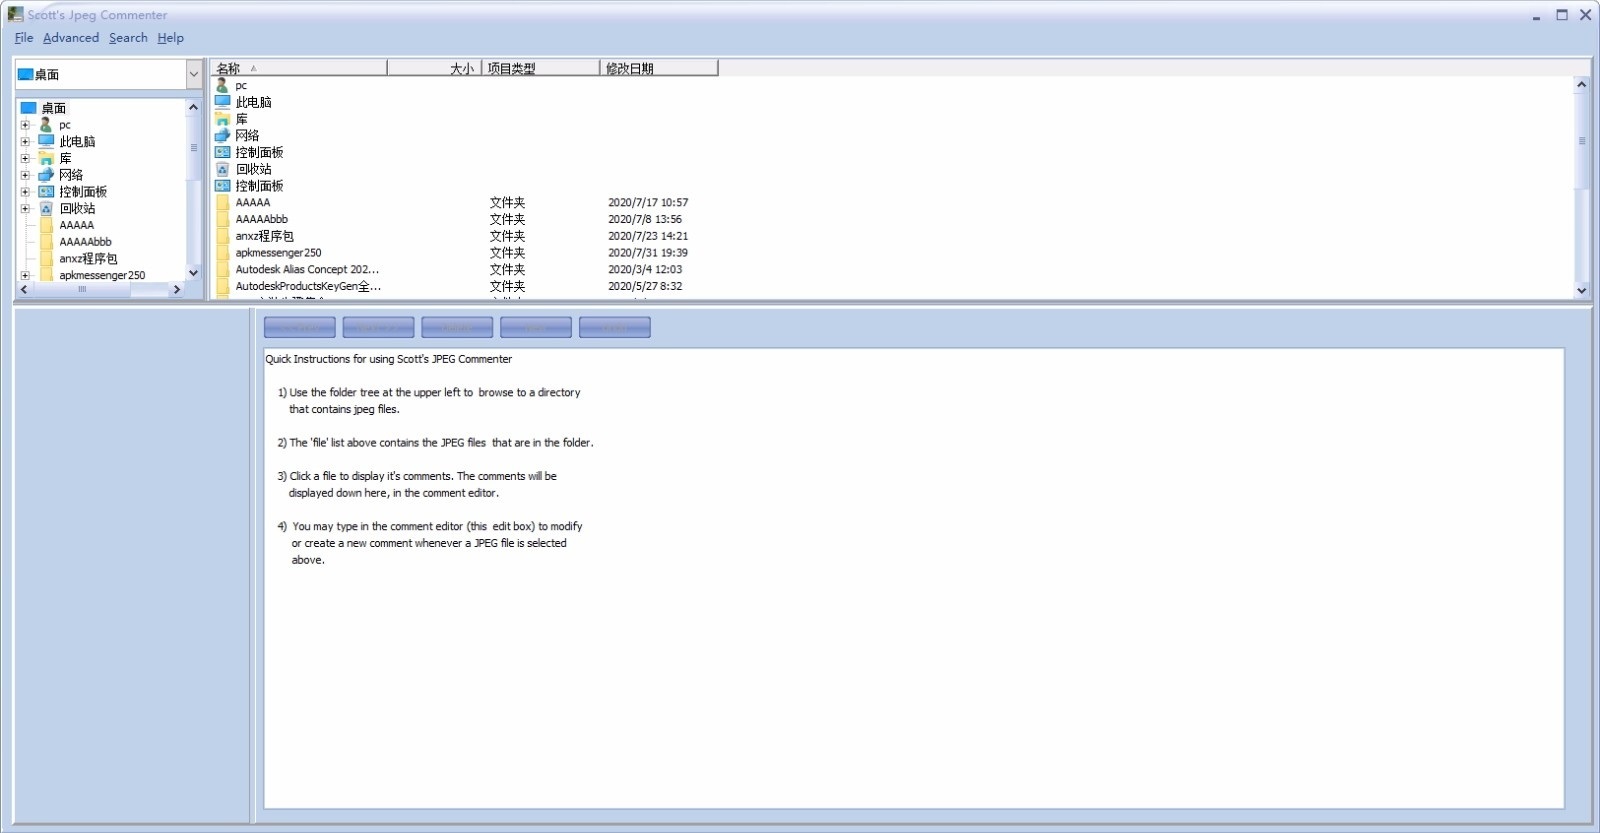Click the 库 library icon in the file list
This screenshot has height=833, width=1600.
click(x=223, y=118)
